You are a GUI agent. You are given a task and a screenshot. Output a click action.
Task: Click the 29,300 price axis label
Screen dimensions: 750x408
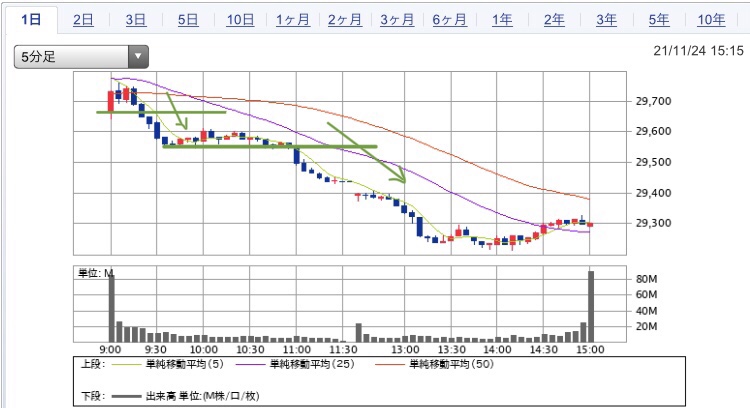click(653, 223)
